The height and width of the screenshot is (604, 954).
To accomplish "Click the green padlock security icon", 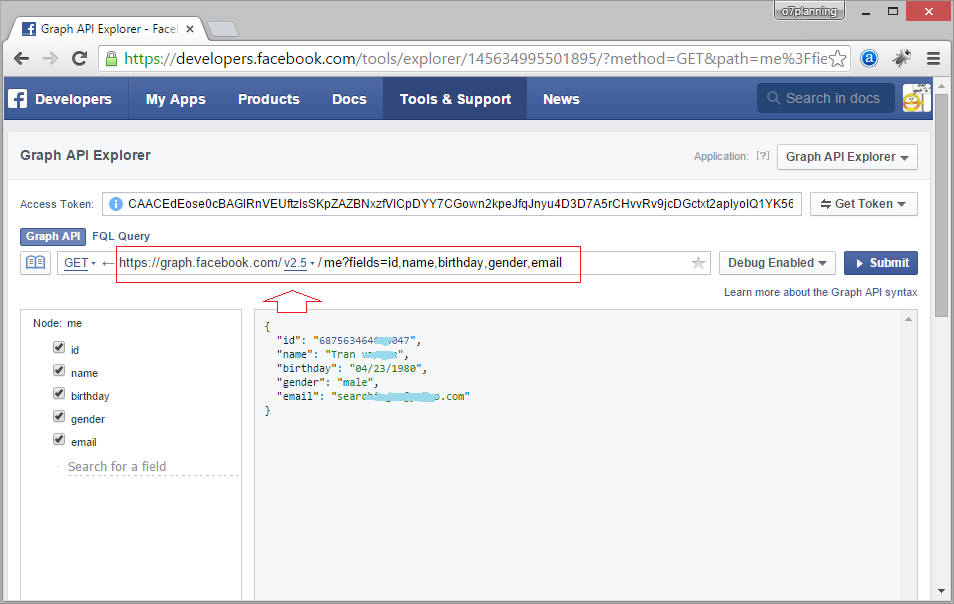I will 111,58.
